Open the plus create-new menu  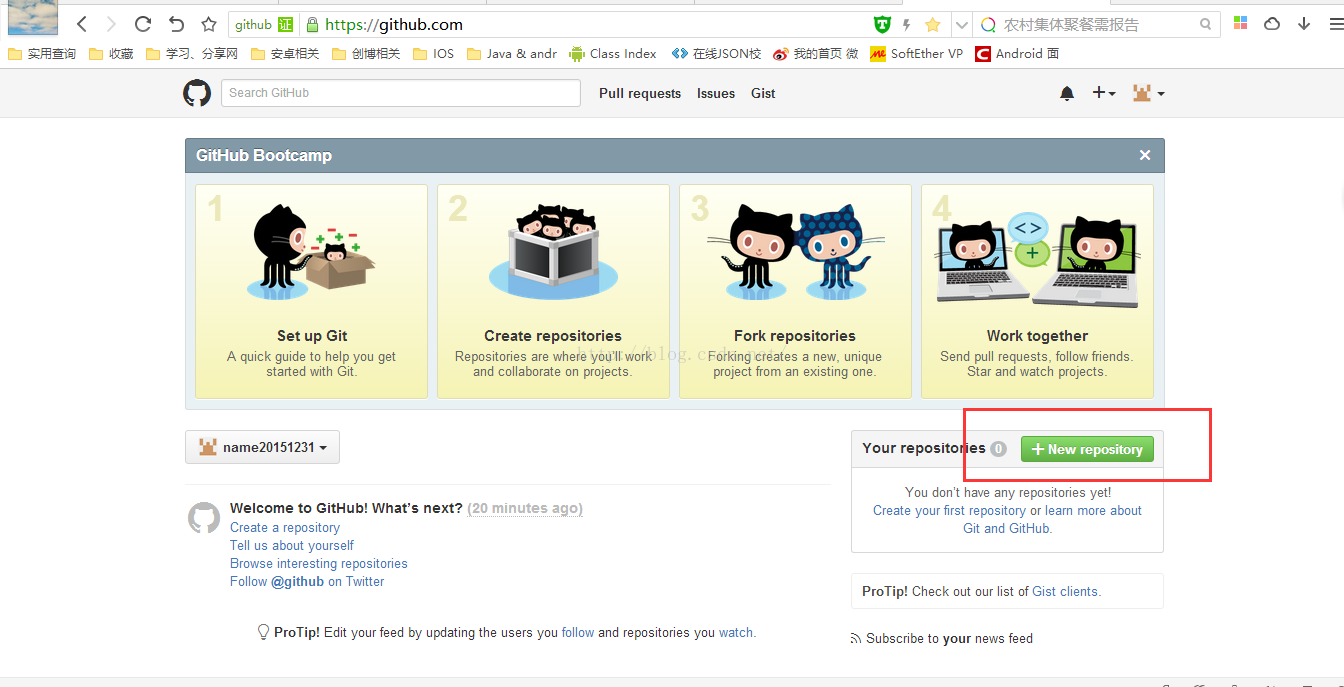(1104, 93)
